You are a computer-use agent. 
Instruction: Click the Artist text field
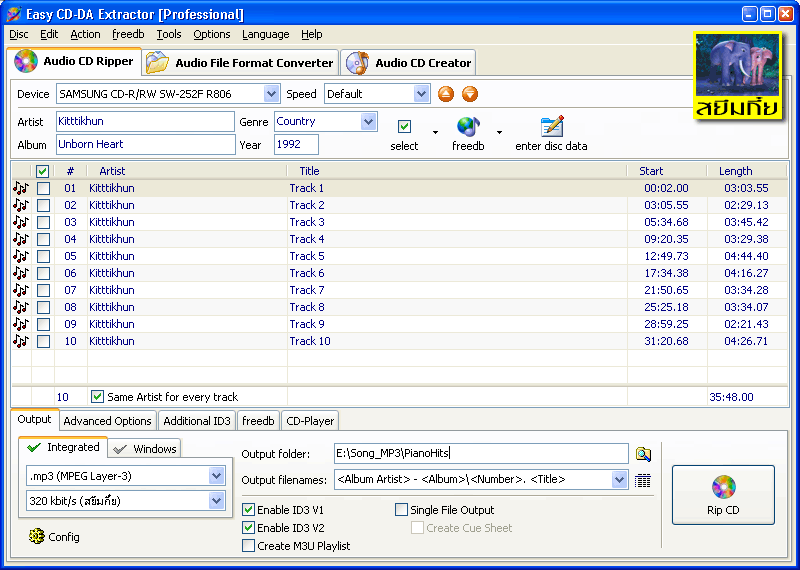point(145,121)
